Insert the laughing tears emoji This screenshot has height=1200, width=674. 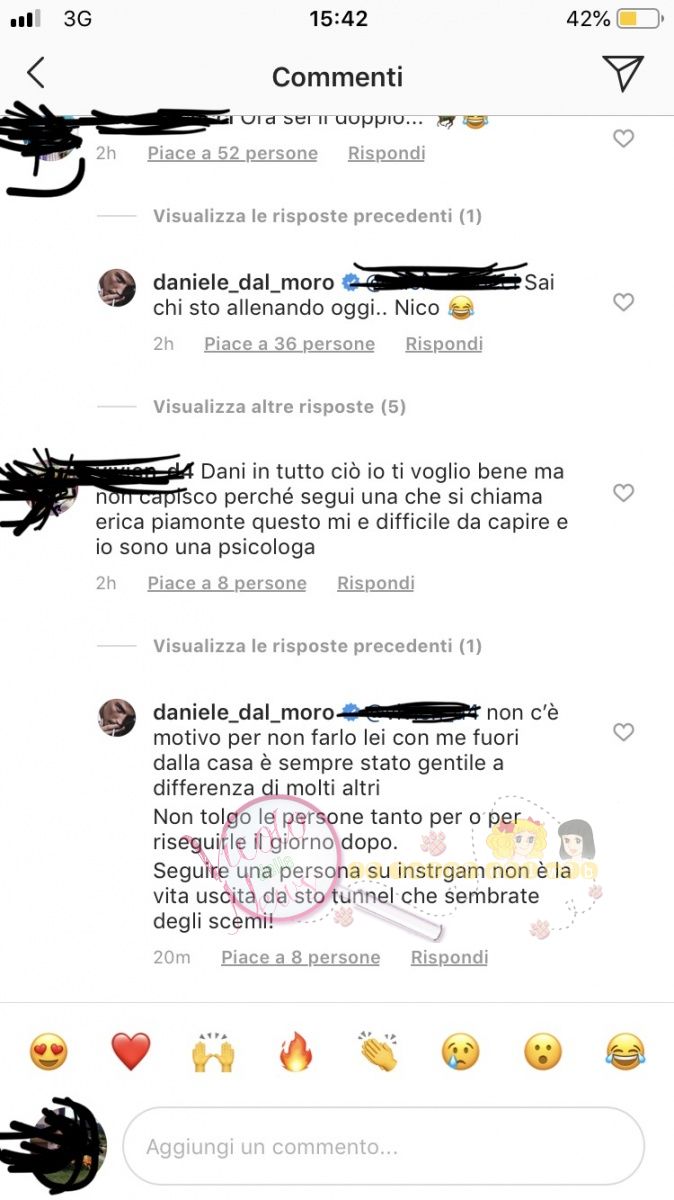point(625,1052)
